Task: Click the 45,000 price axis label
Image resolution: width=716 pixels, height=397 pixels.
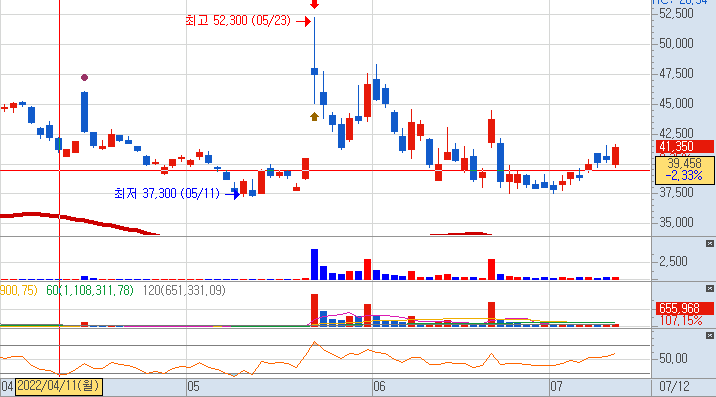Action: pos(676,104)
